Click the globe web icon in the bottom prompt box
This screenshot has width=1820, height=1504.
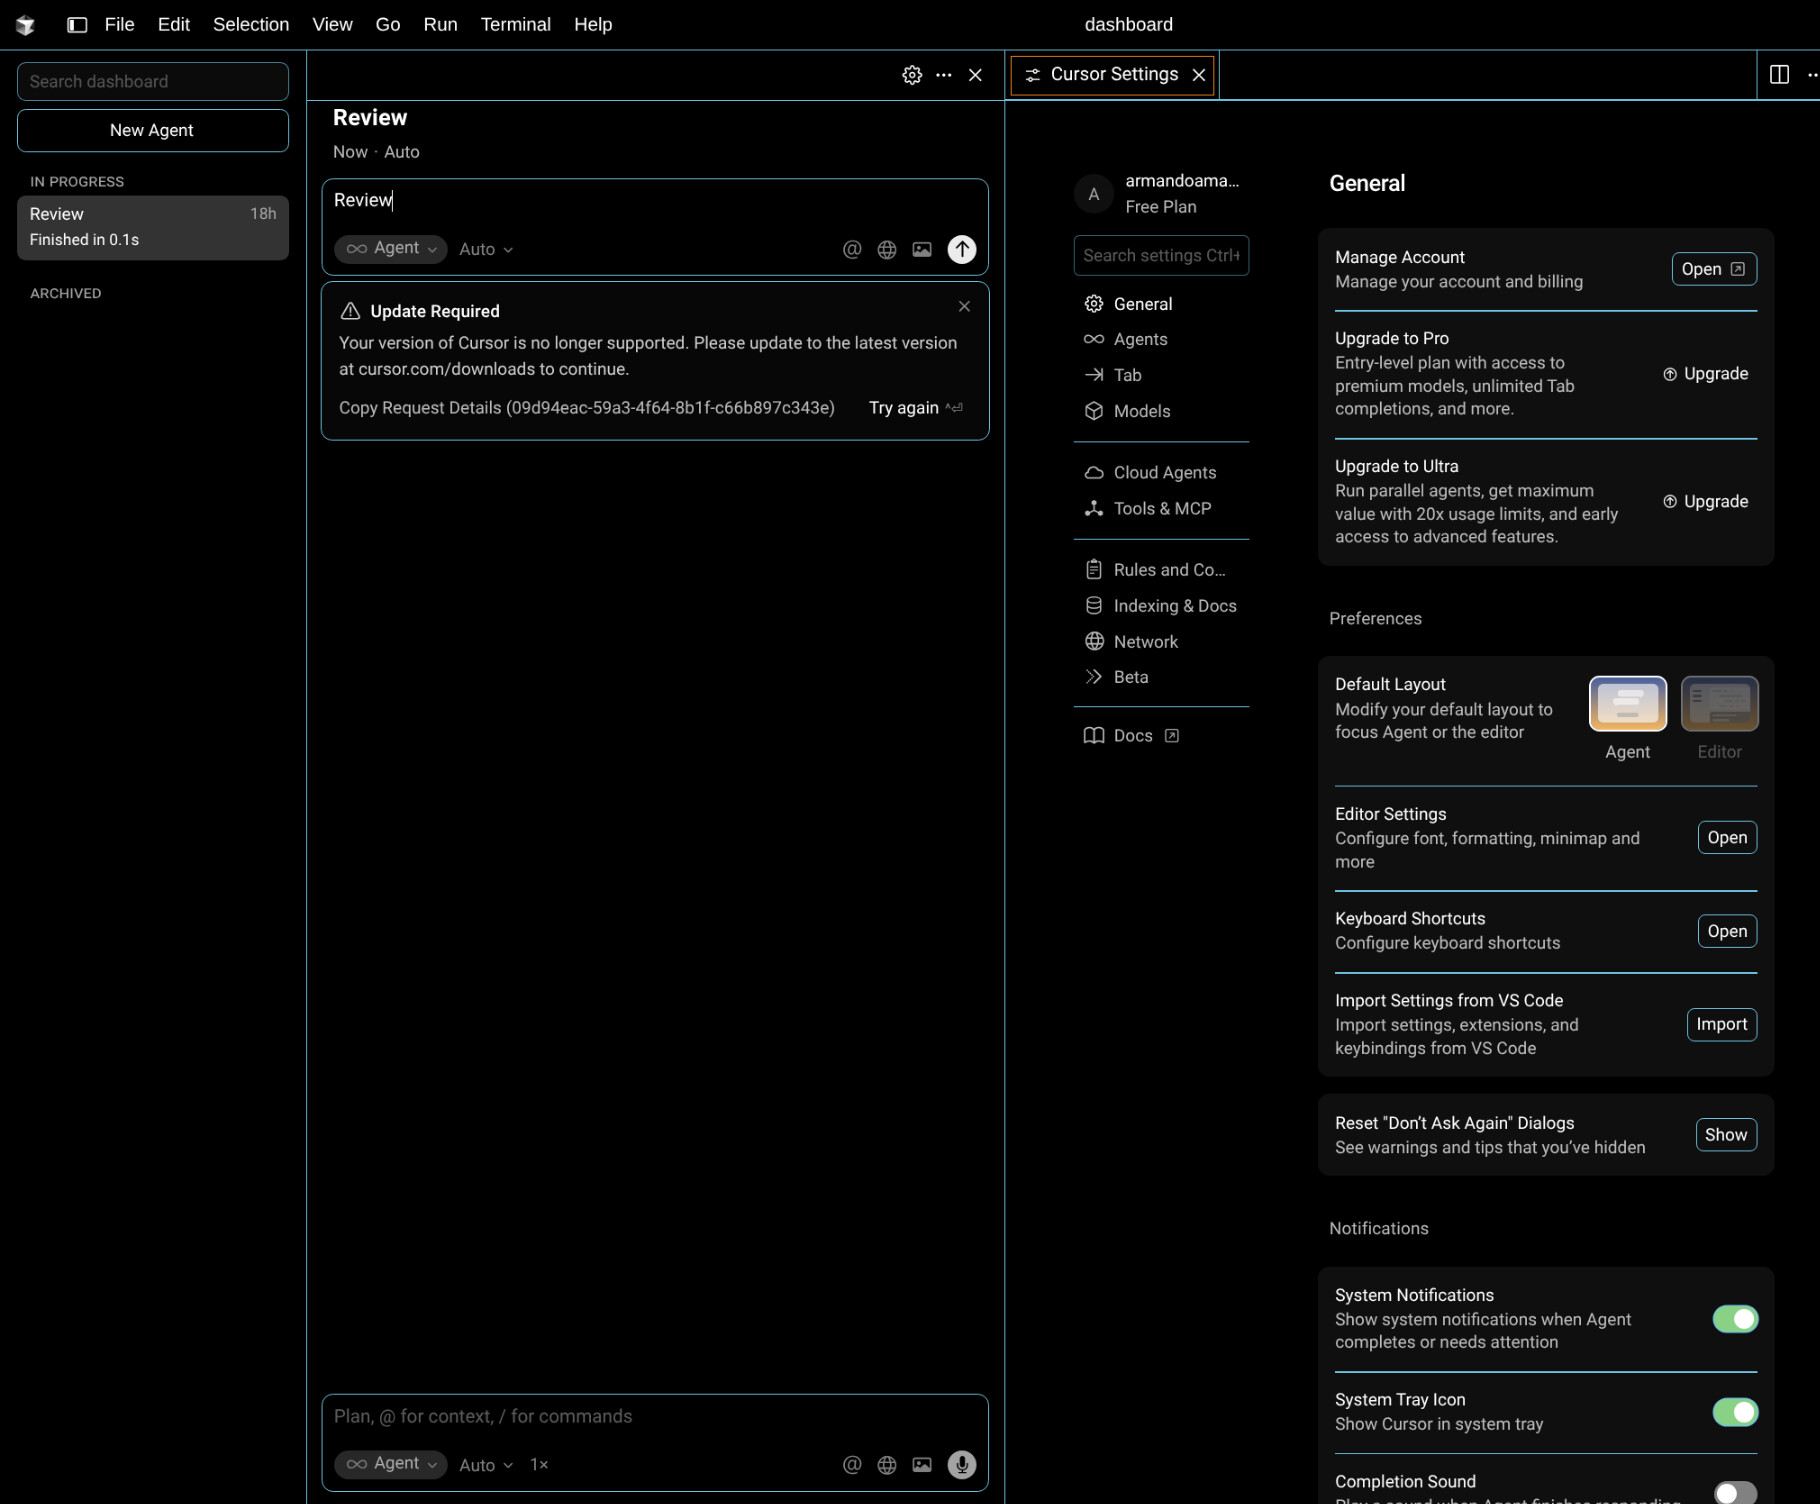[x=887, y=1465]
